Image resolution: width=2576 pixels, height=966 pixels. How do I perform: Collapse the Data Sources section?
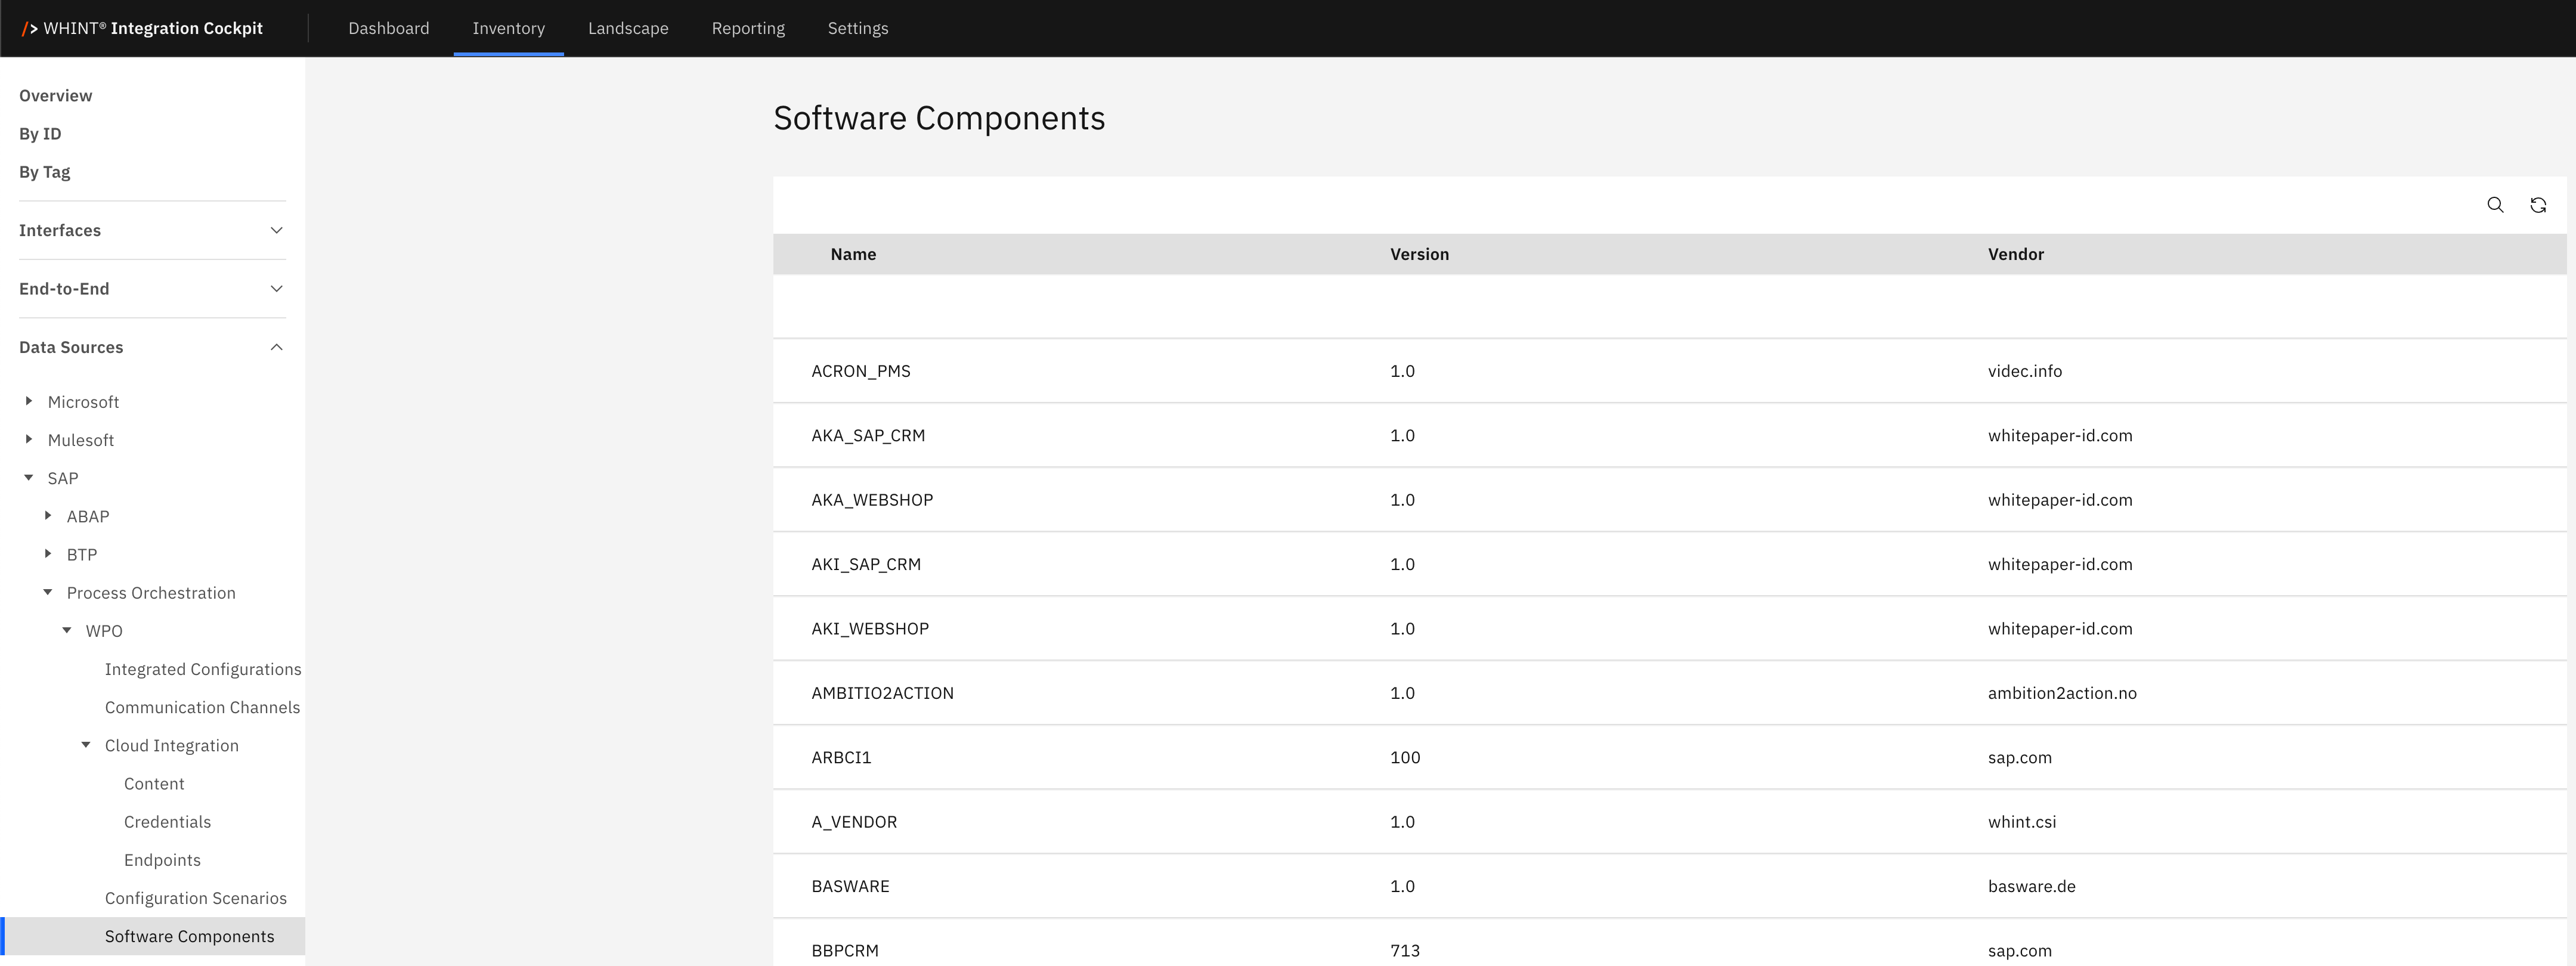coord(277,347)
